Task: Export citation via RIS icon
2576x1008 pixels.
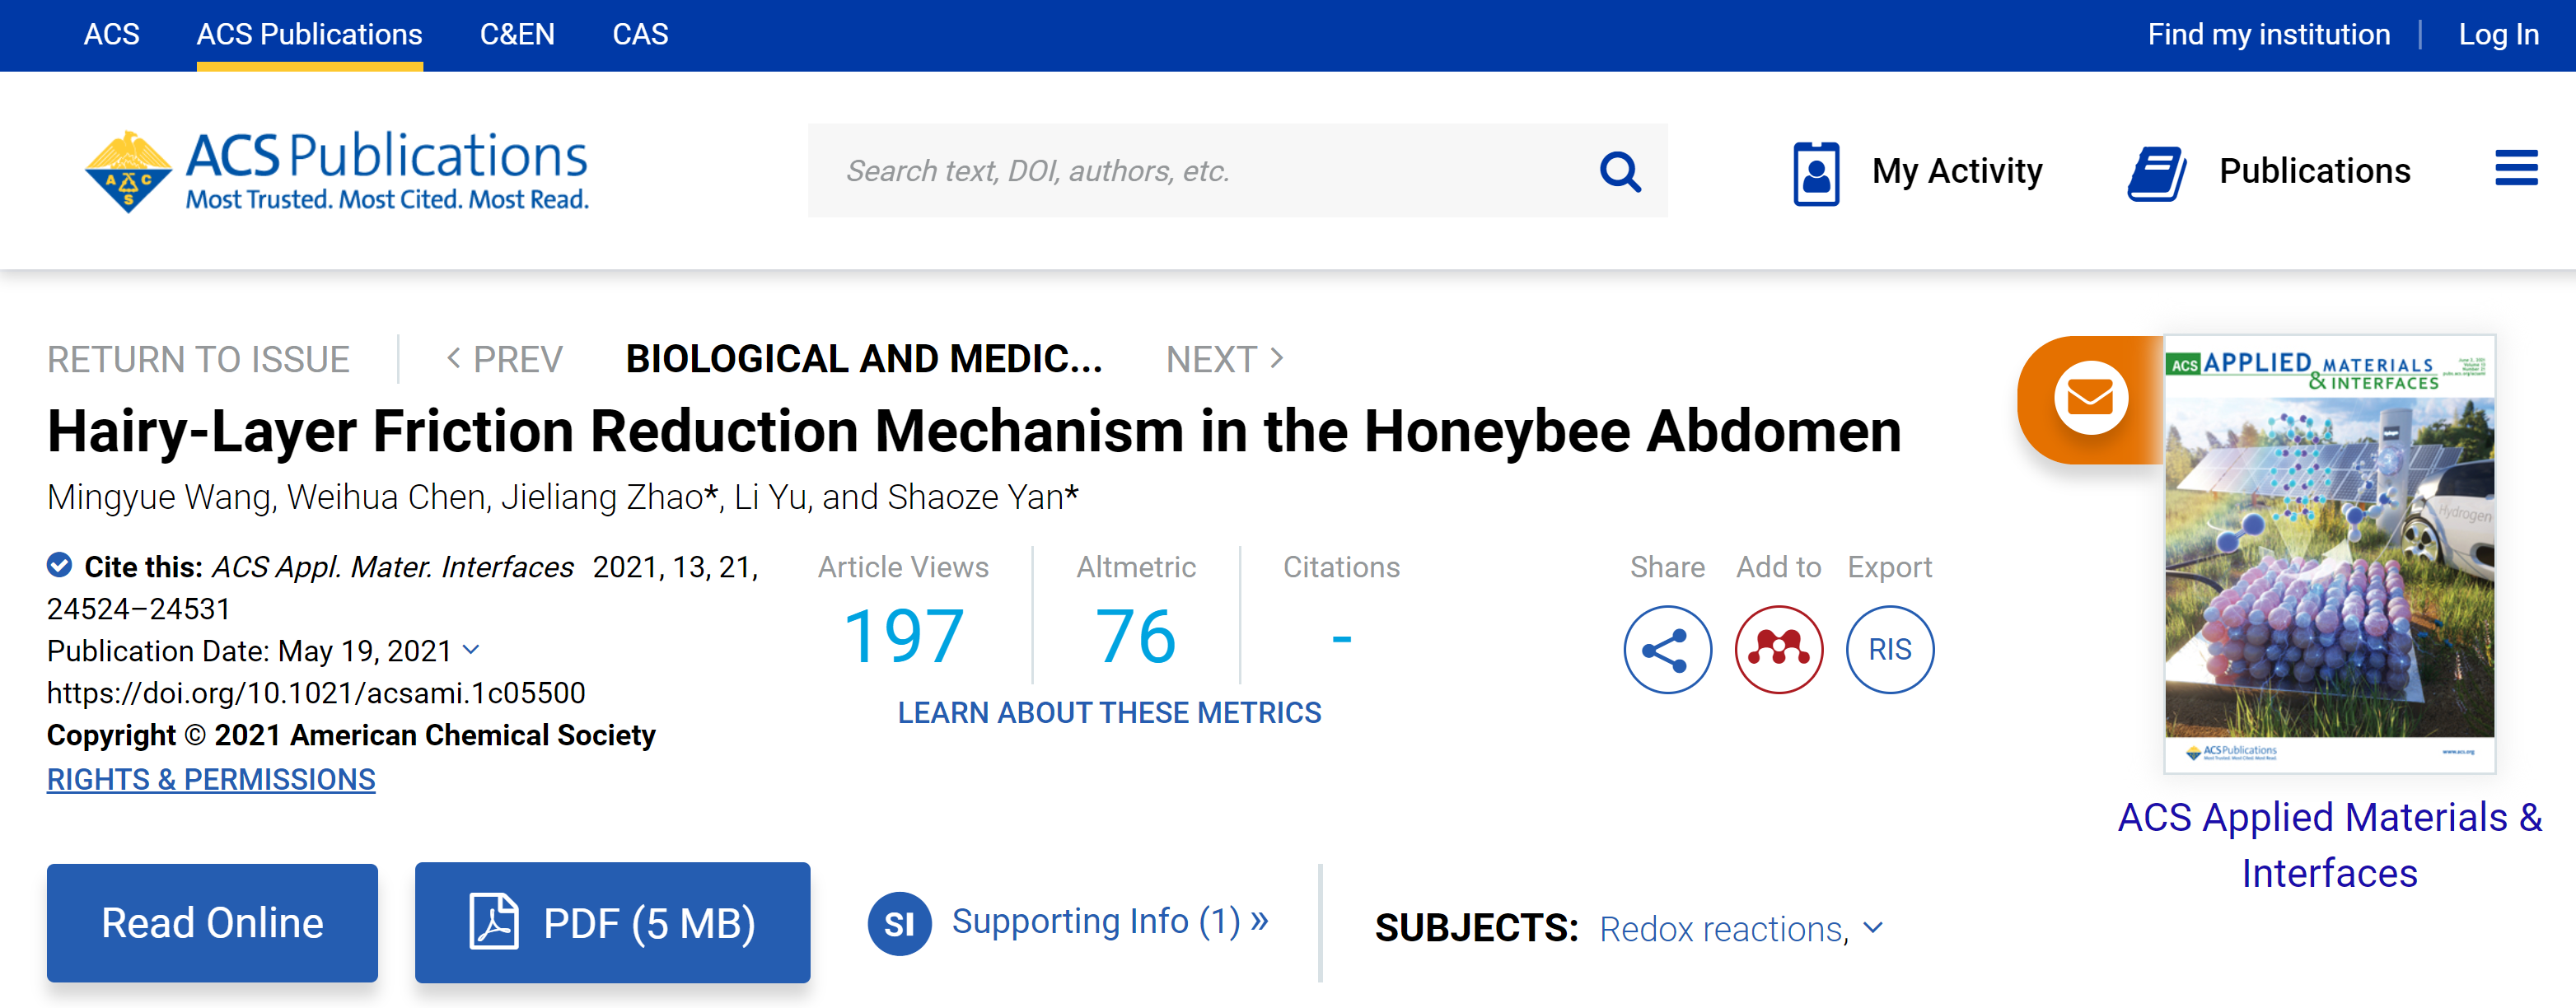Action: tap(1889, 649)
